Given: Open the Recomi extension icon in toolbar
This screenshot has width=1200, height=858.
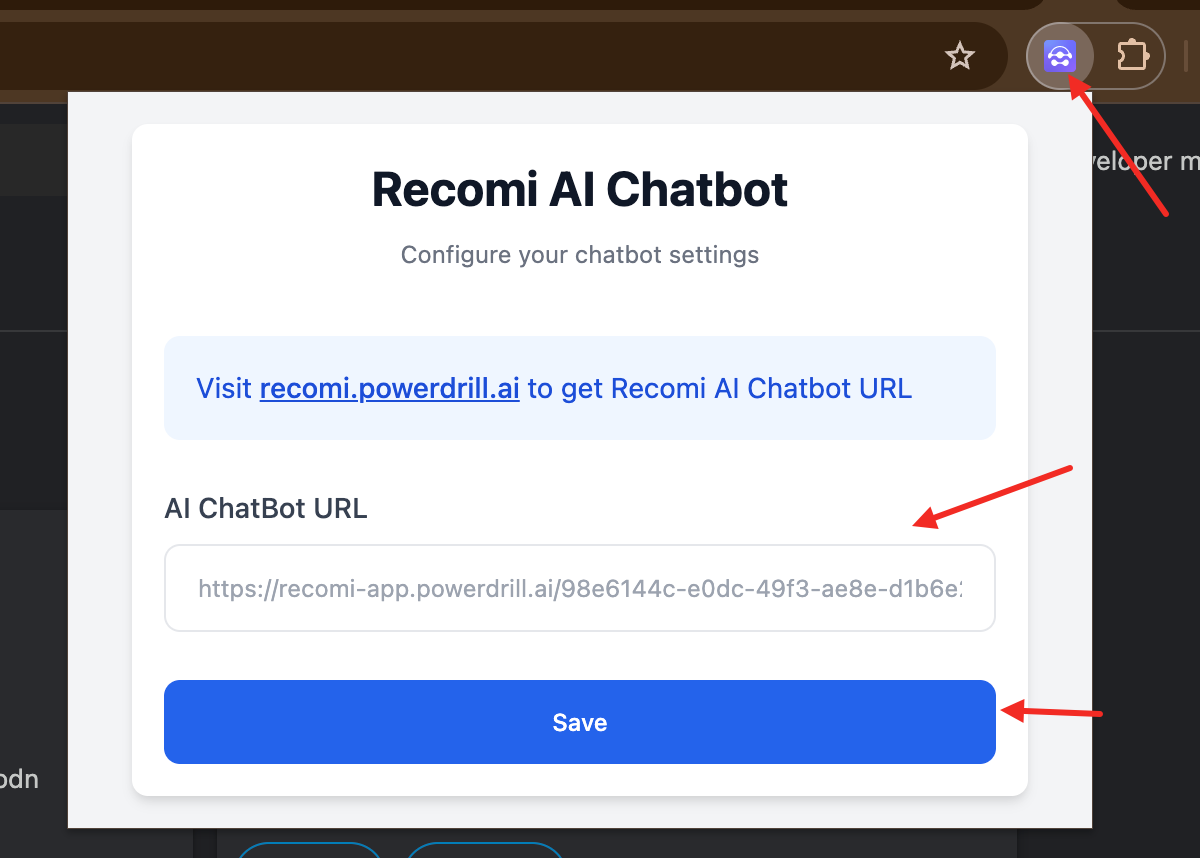Looking at the screenshot, I should (x=1059, y=56).
